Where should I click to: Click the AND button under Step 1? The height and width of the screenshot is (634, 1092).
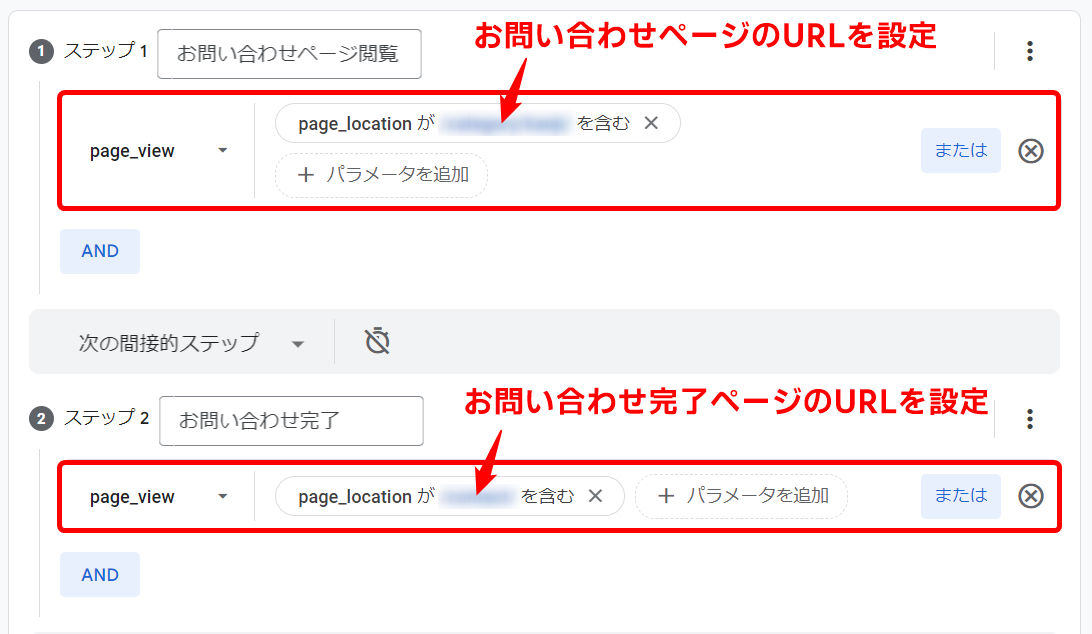[x=100, y=251]
